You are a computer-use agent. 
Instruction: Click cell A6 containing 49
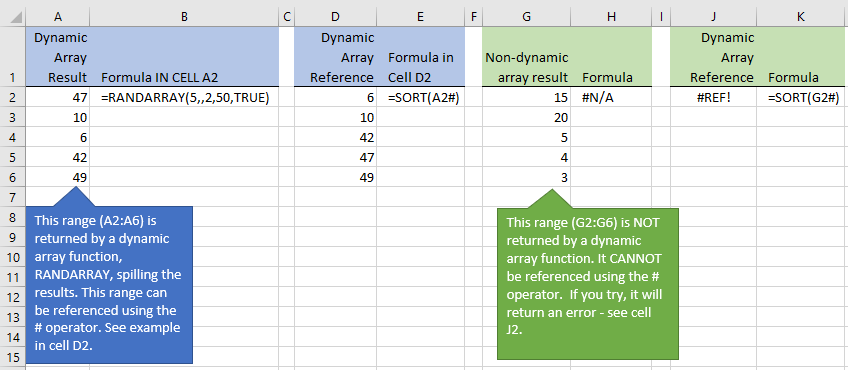[58, 177]
